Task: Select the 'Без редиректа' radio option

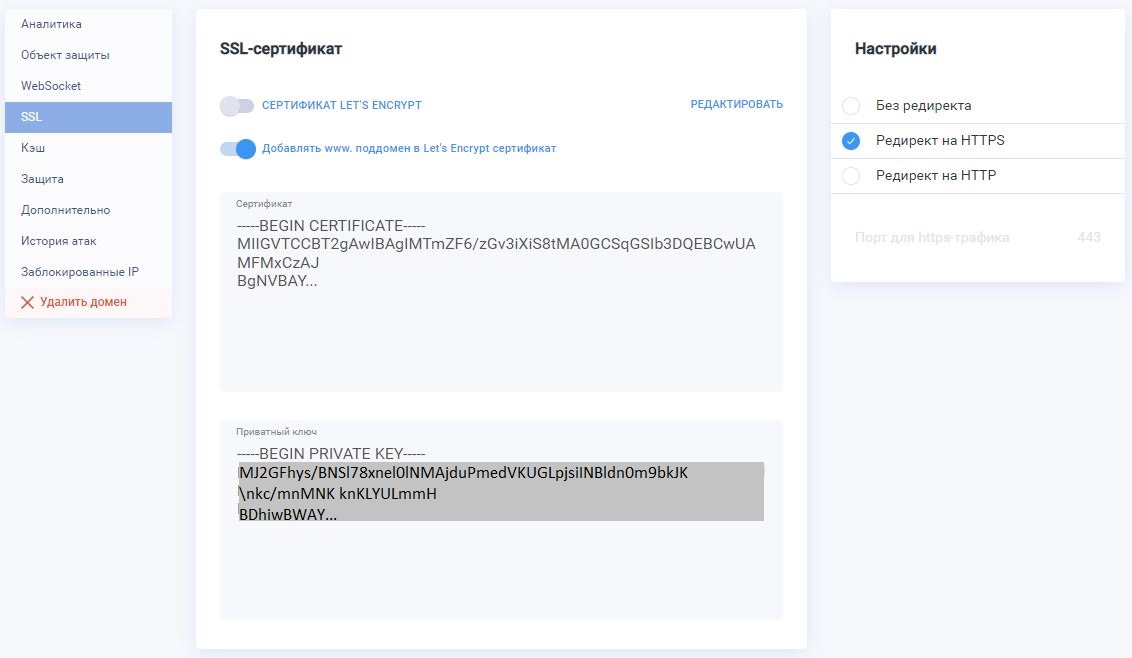Action: (851, 106)
